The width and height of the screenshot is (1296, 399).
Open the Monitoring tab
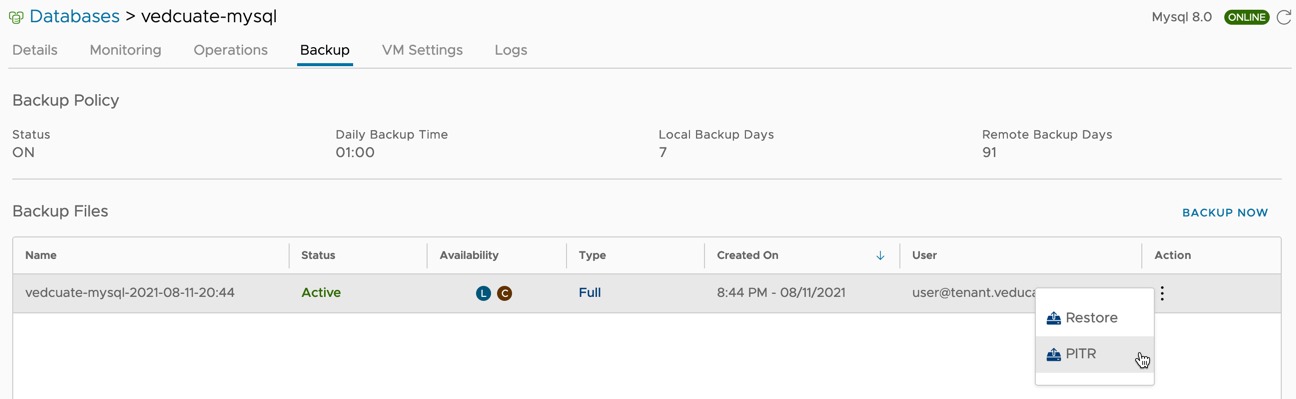(x=125, y=50)
